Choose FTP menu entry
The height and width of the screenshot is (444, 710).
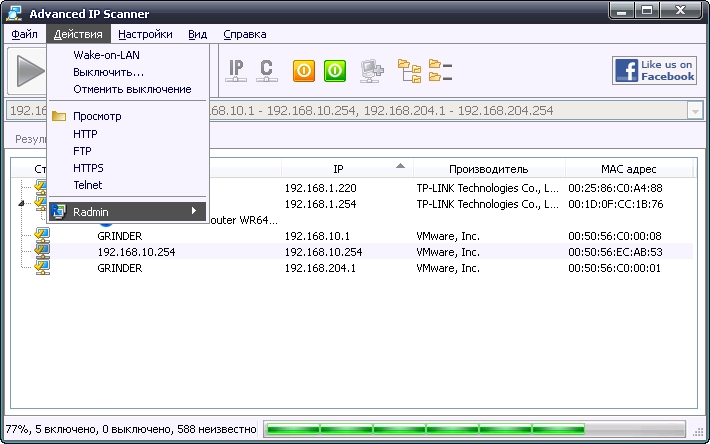pyautogui.click(x=127, y=151)
